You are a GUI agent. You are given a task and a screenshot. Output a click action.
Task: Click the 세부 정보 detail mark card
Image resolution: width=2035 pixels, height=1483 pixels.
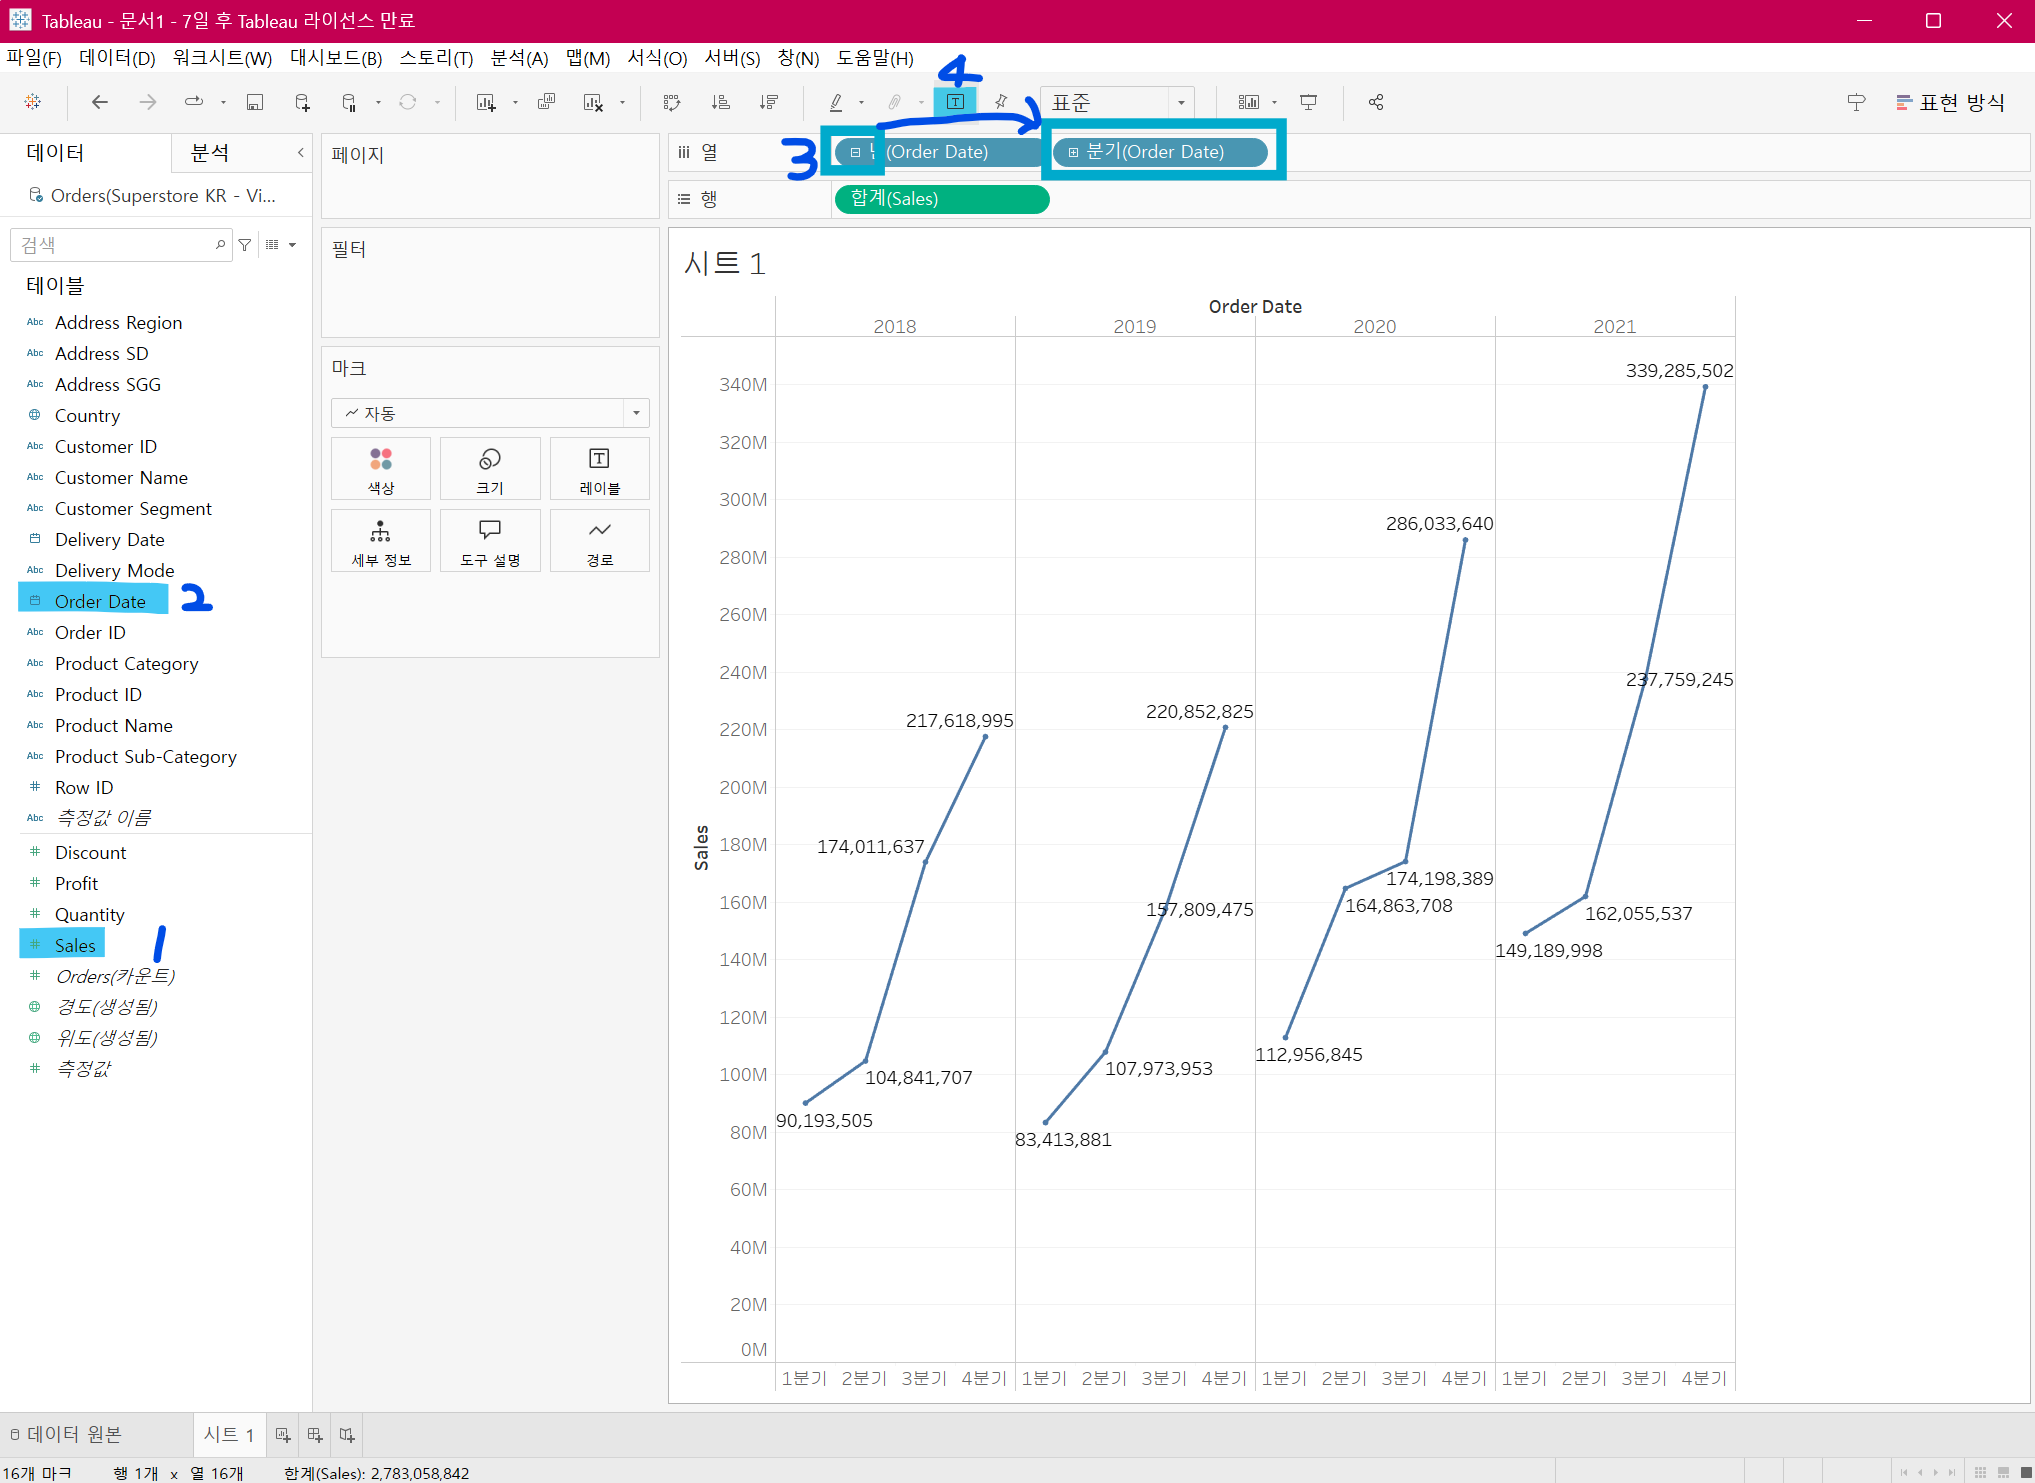point(381,541)
